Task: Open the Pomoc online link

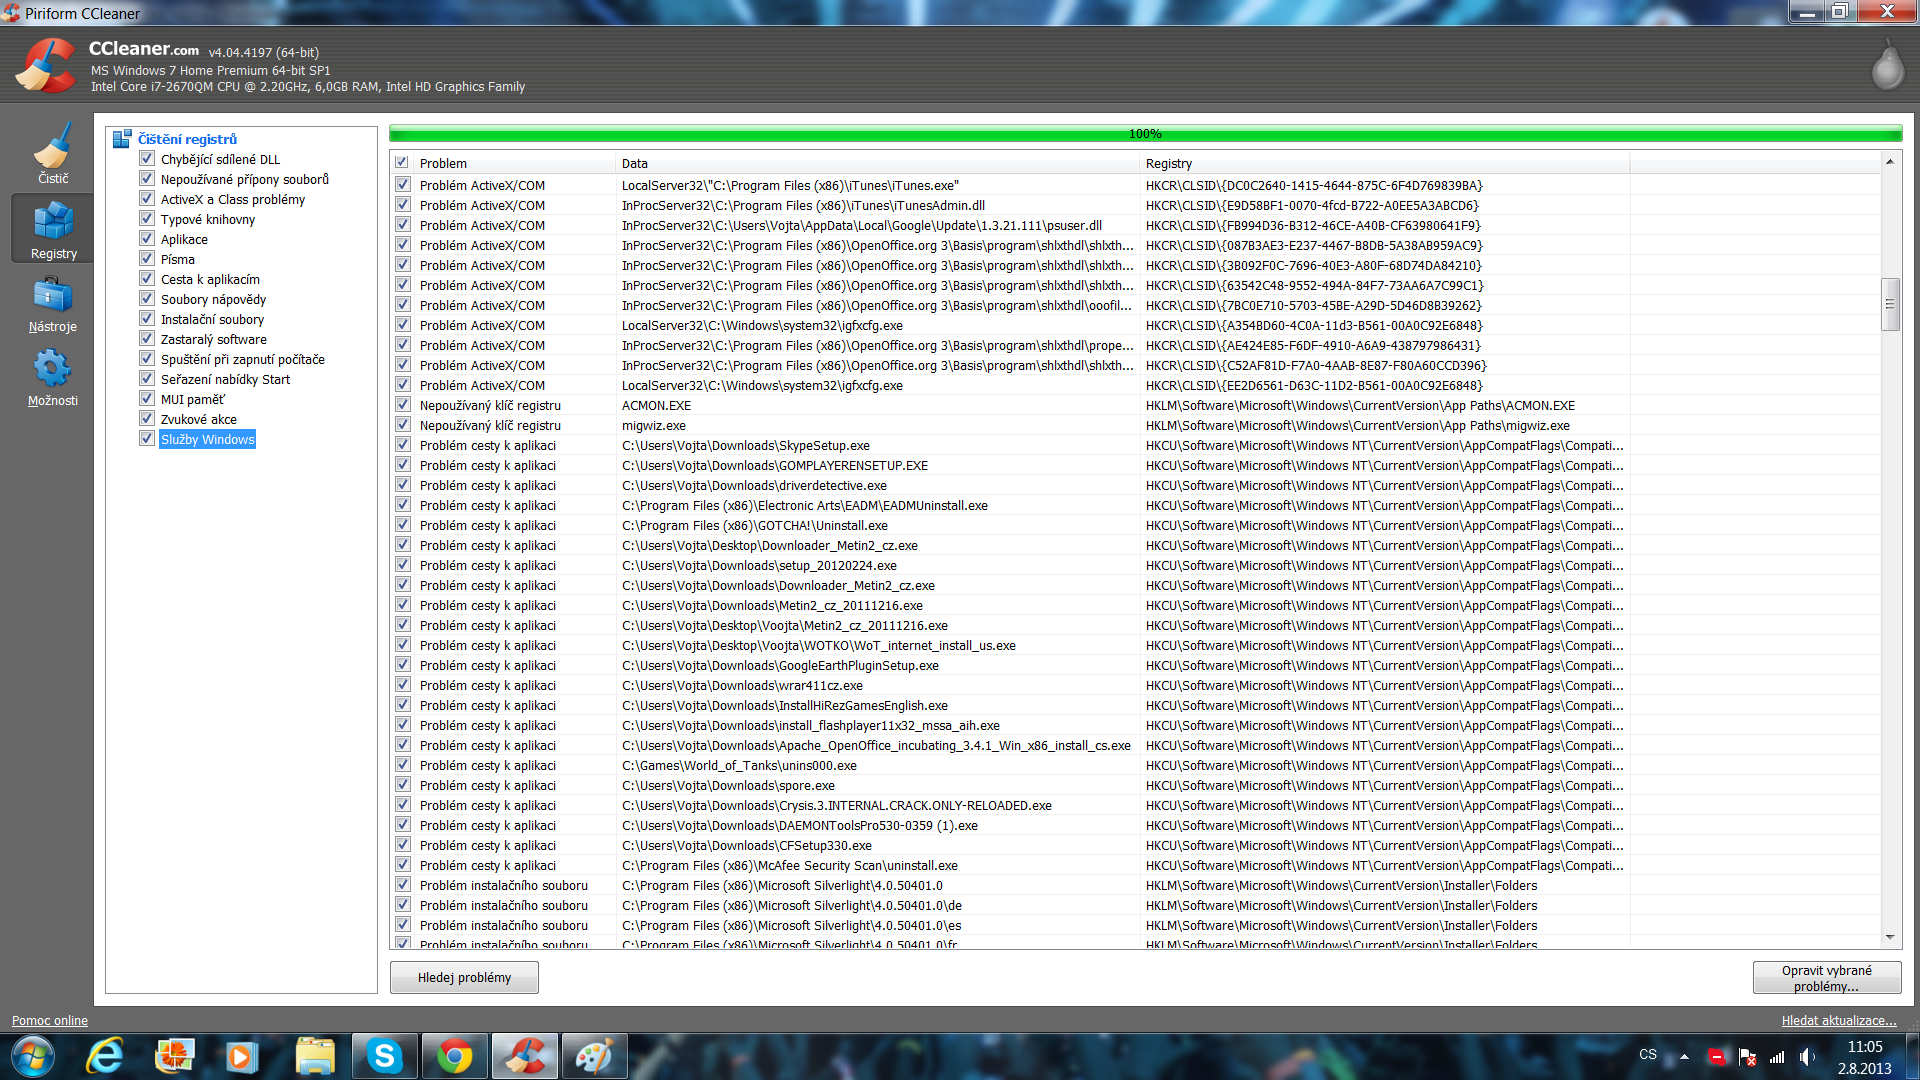Action: [50, 1021]
